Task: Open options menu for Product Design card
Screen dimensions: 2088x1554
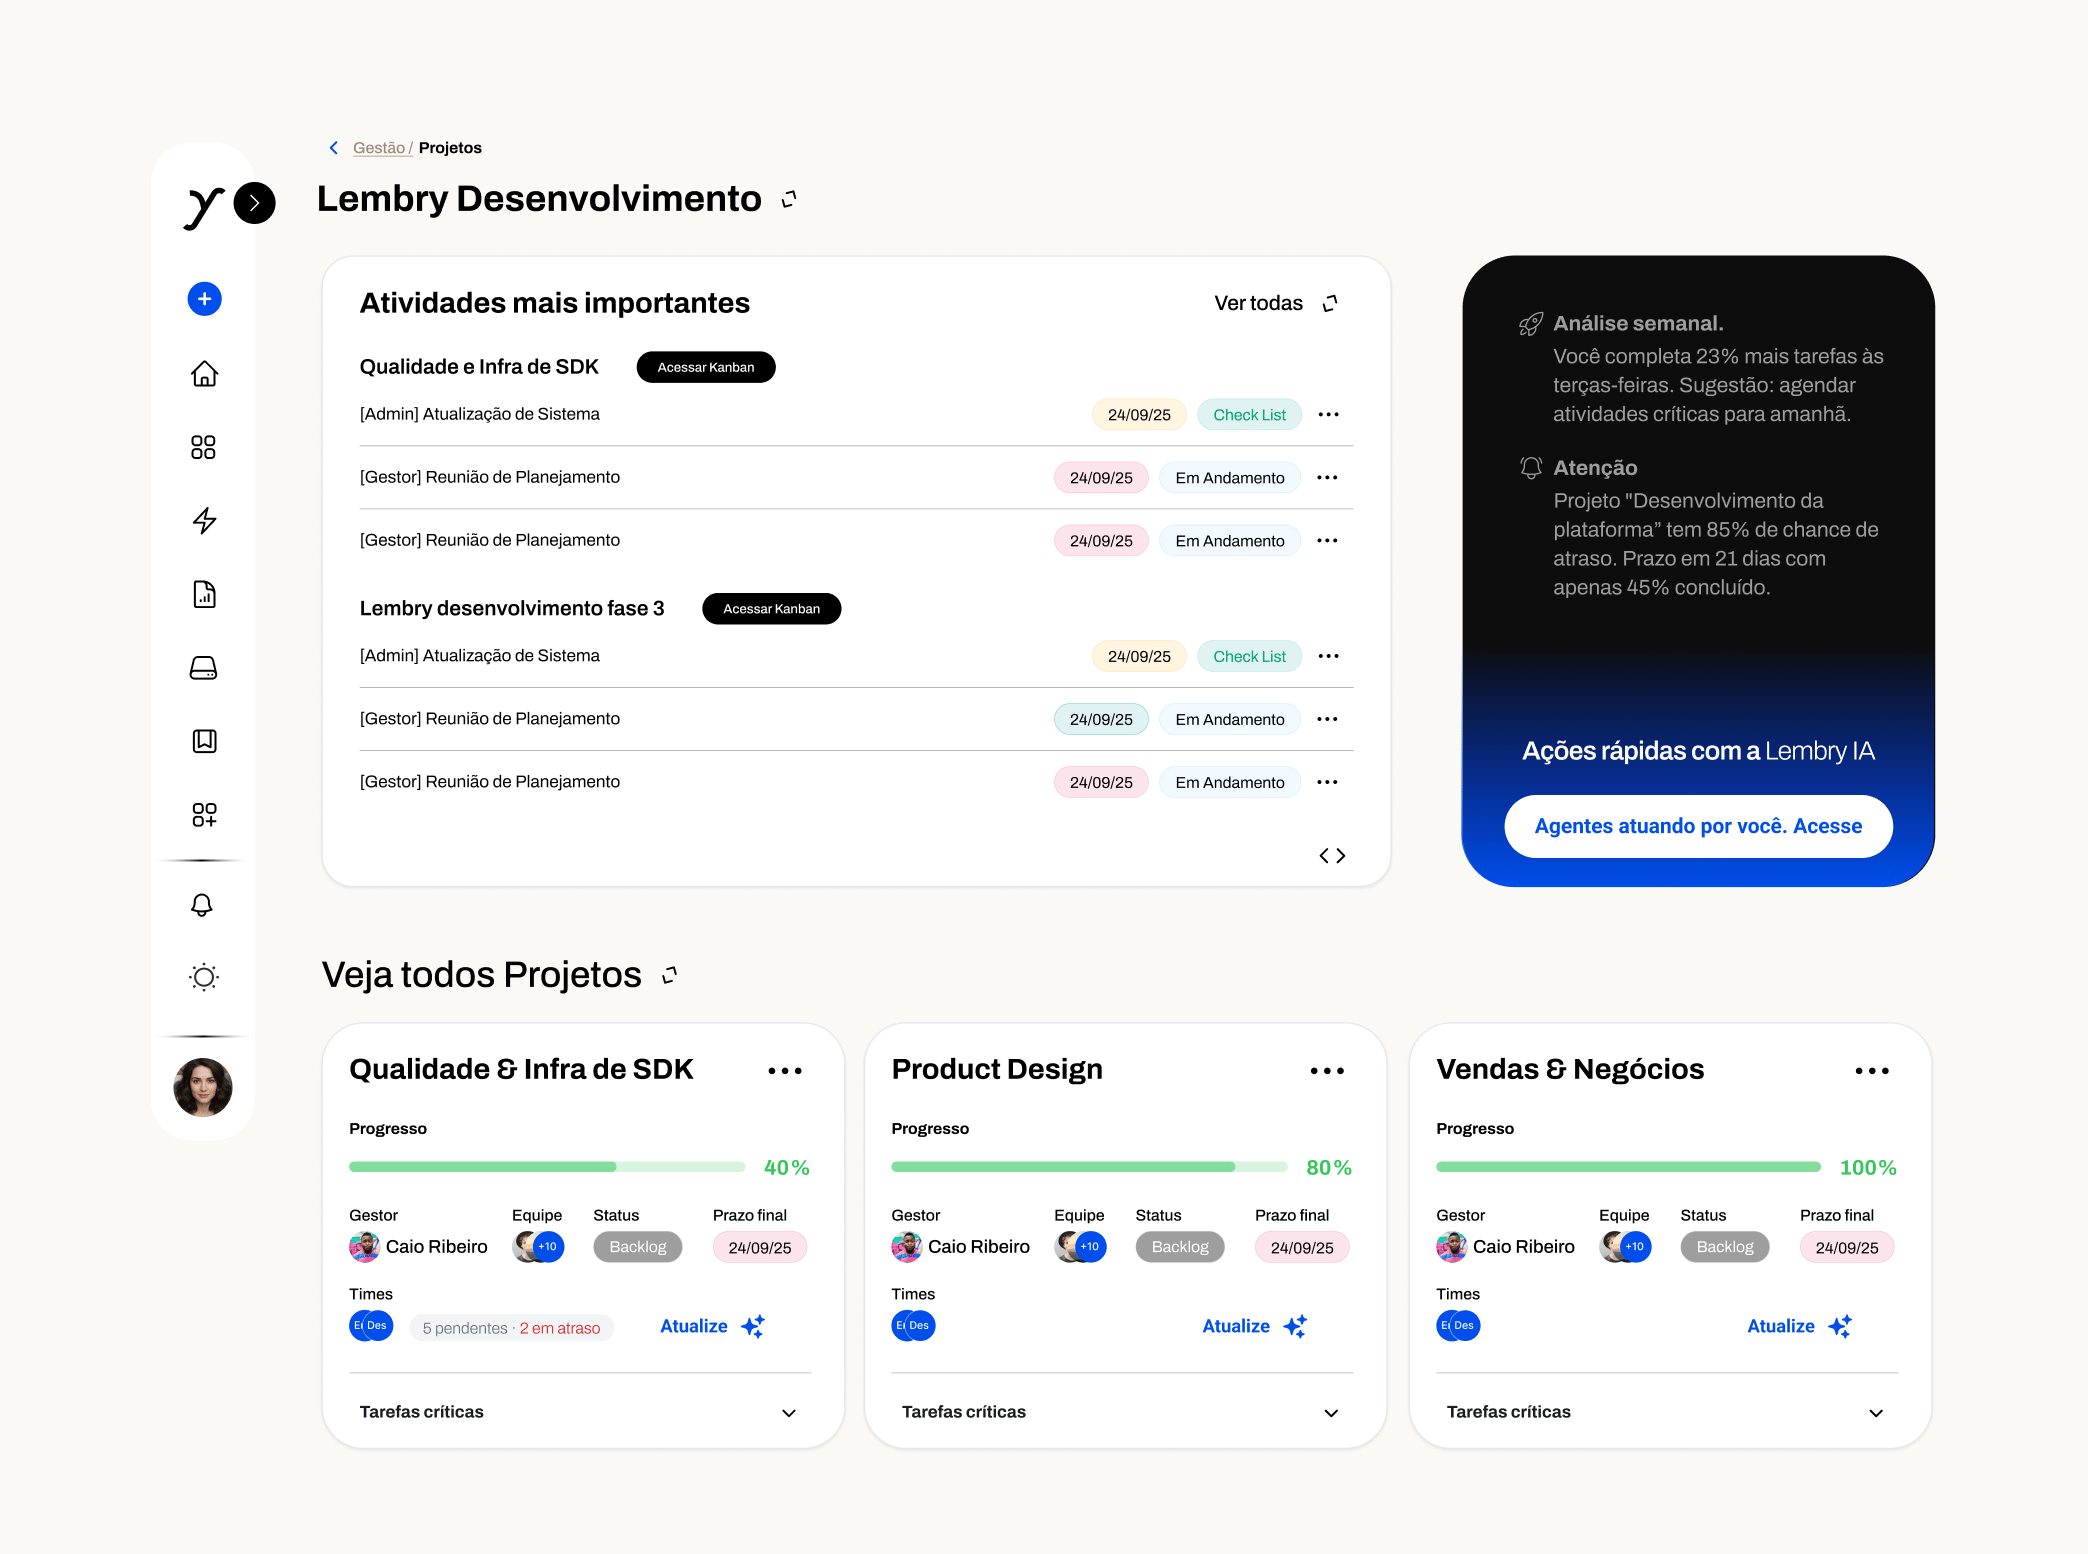Action: click(1327, 1071)
